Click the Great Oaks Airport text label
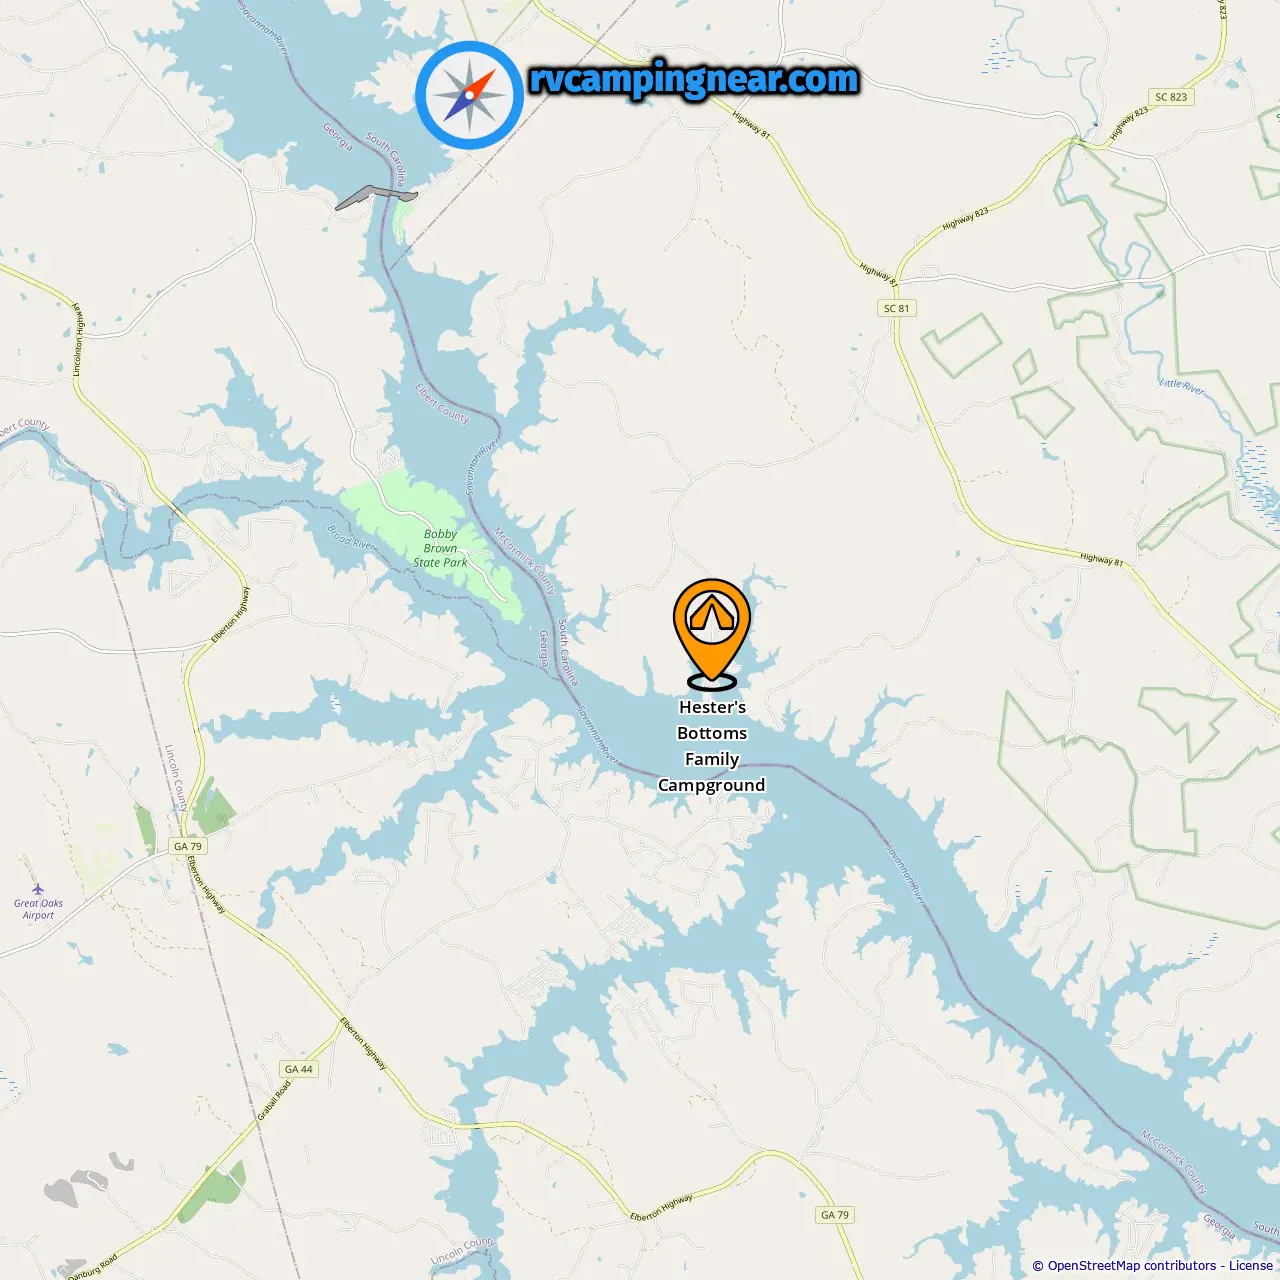Image resolution: width=1280 pixels, height=1280 pixels. (38, 909)
